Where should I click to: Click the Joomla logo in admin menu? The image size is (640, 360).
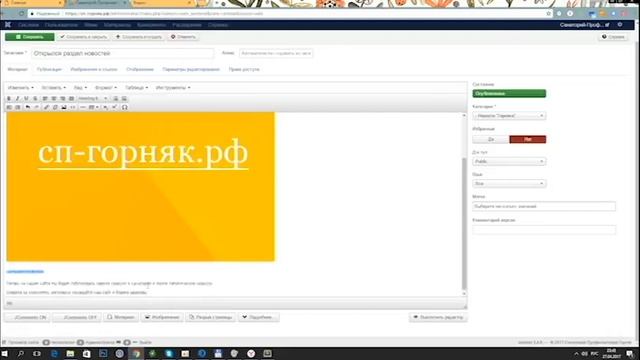coord(8,25)
